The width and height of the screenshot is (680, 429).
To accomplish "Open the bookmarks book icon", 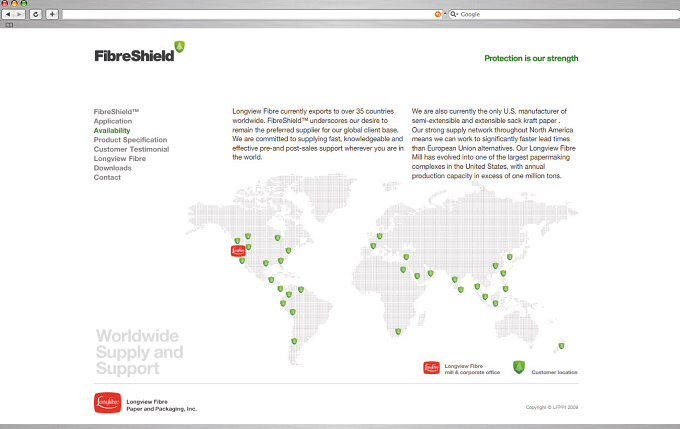I will [9, 25].
